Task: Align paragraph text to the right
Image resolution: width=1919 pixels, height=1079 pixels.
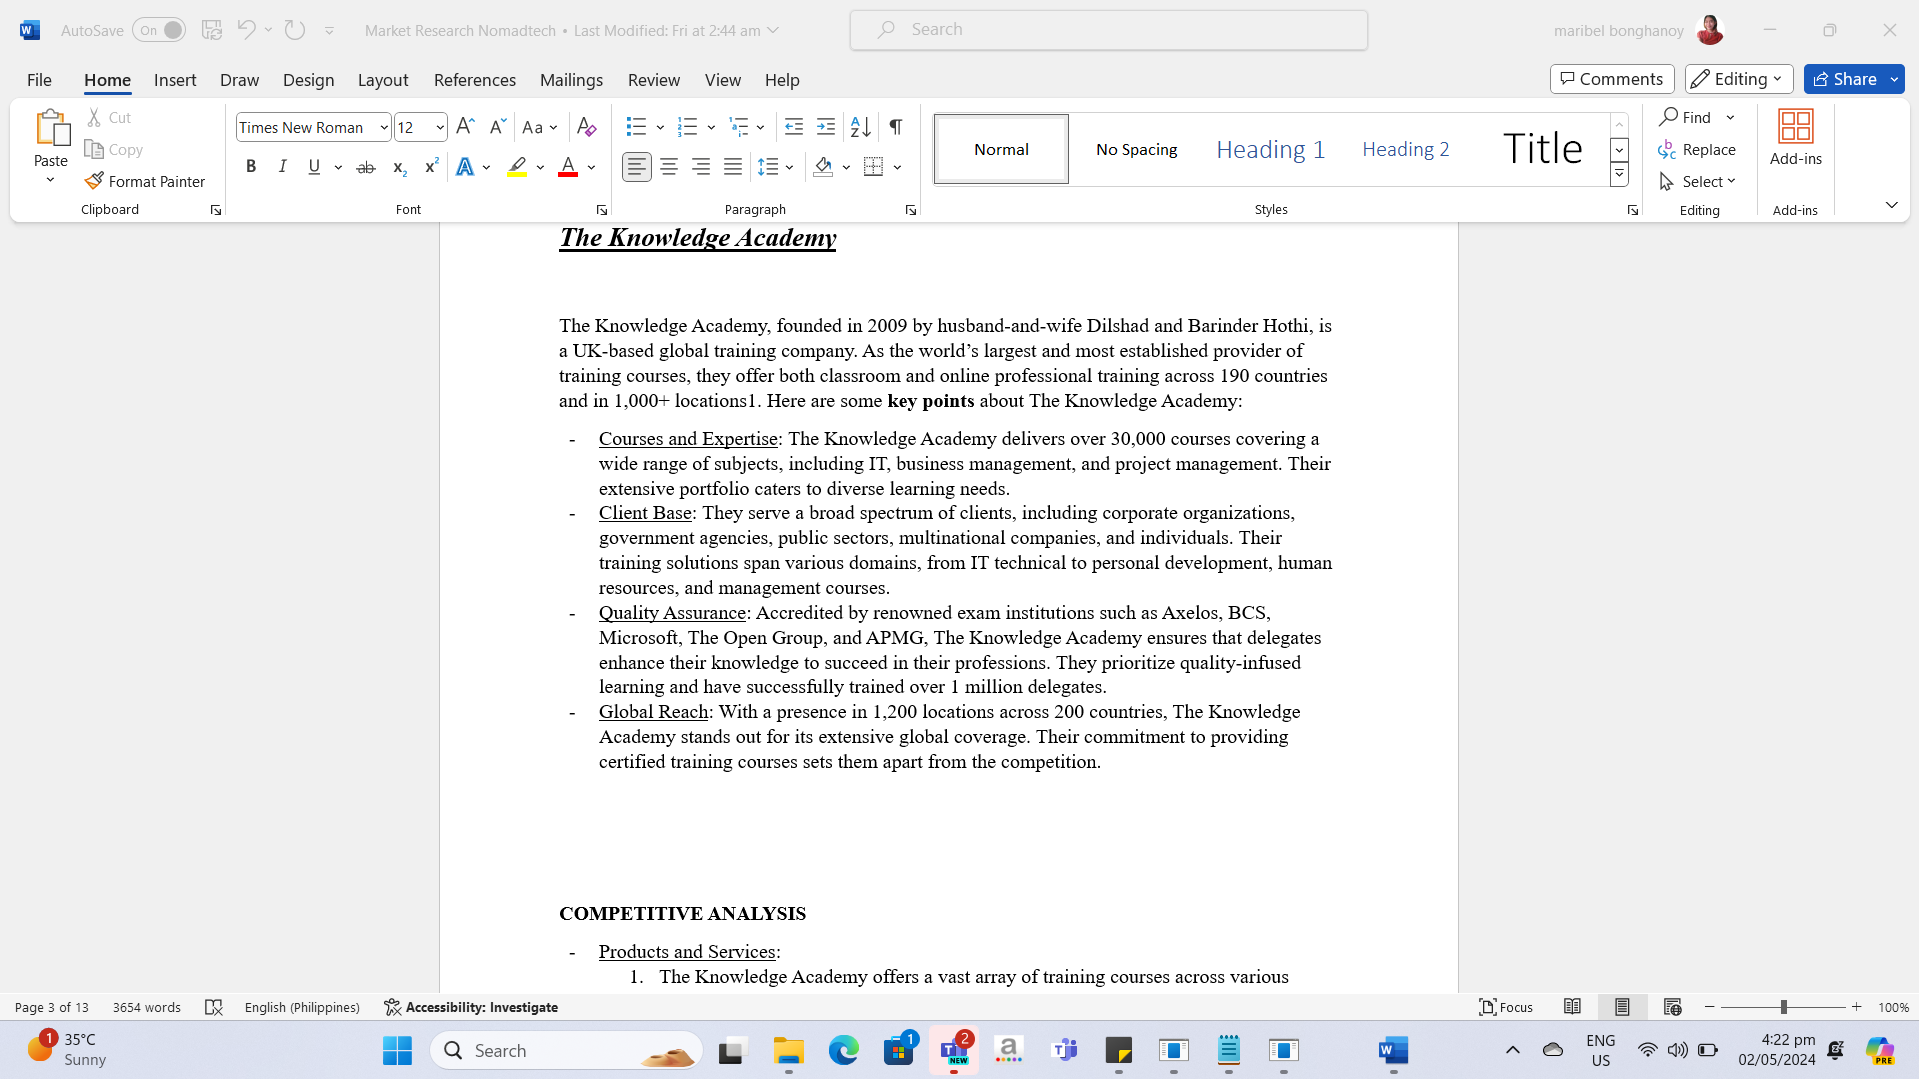Action: click(701, 167)
